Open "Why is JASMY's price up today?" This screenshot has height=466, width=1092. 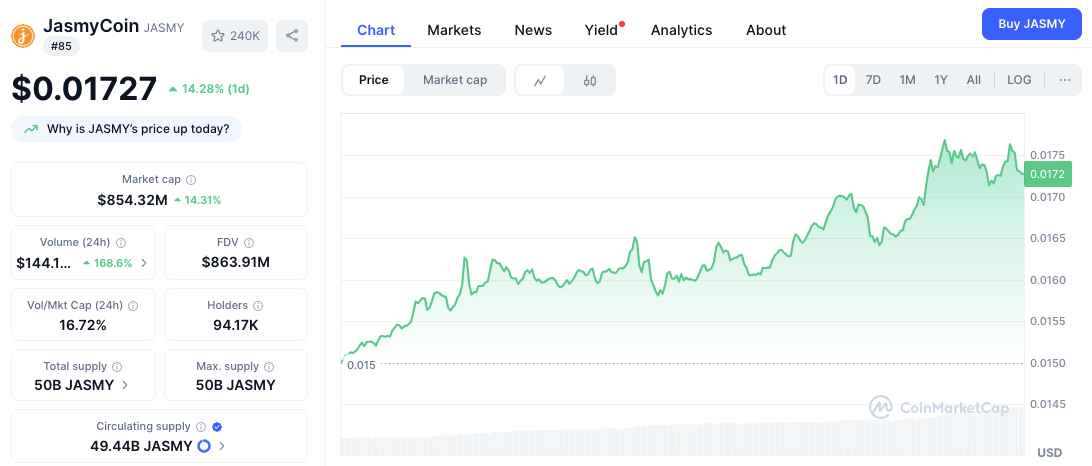(x=127, y=129)
